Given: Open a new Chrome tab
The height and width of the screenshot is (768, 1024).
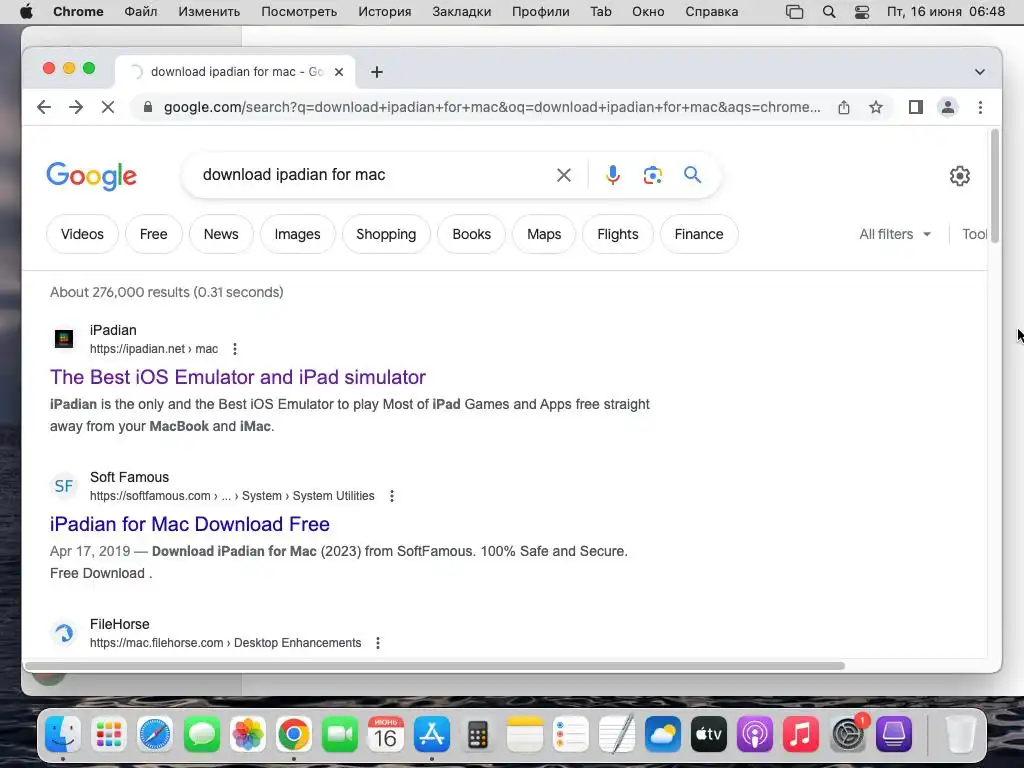Looking at the screenshot, I should point(376,72).
